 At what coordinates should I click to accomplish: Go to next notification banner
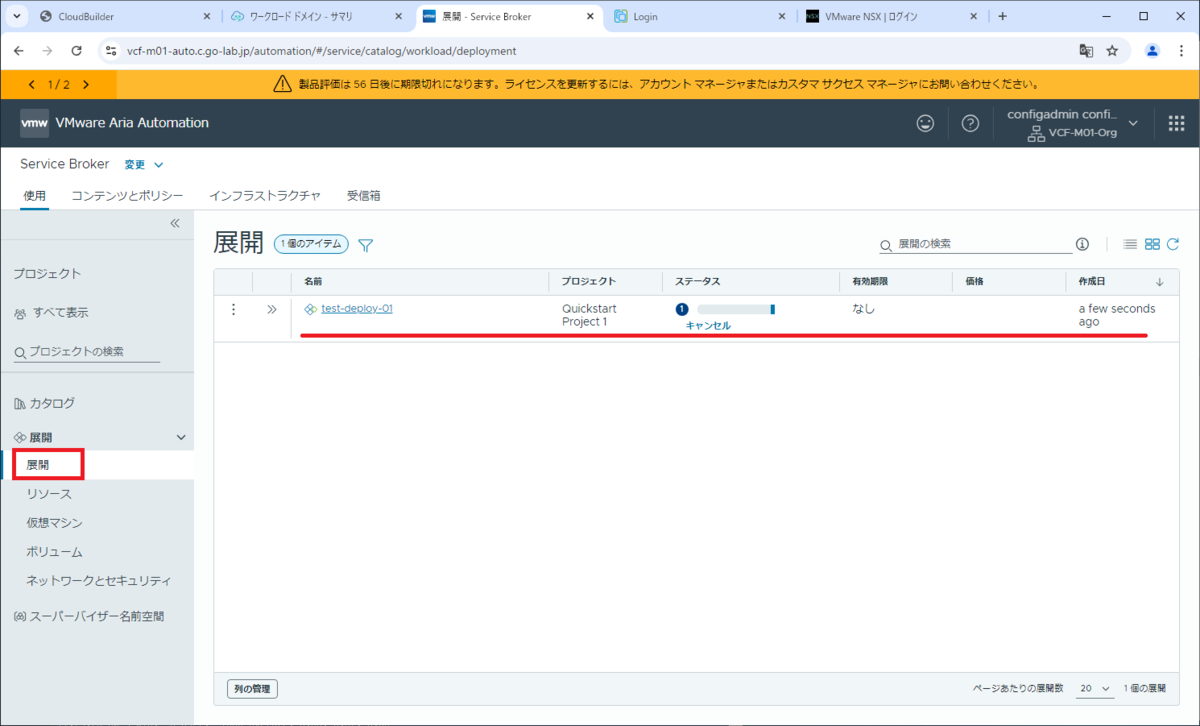coord(86,85)
